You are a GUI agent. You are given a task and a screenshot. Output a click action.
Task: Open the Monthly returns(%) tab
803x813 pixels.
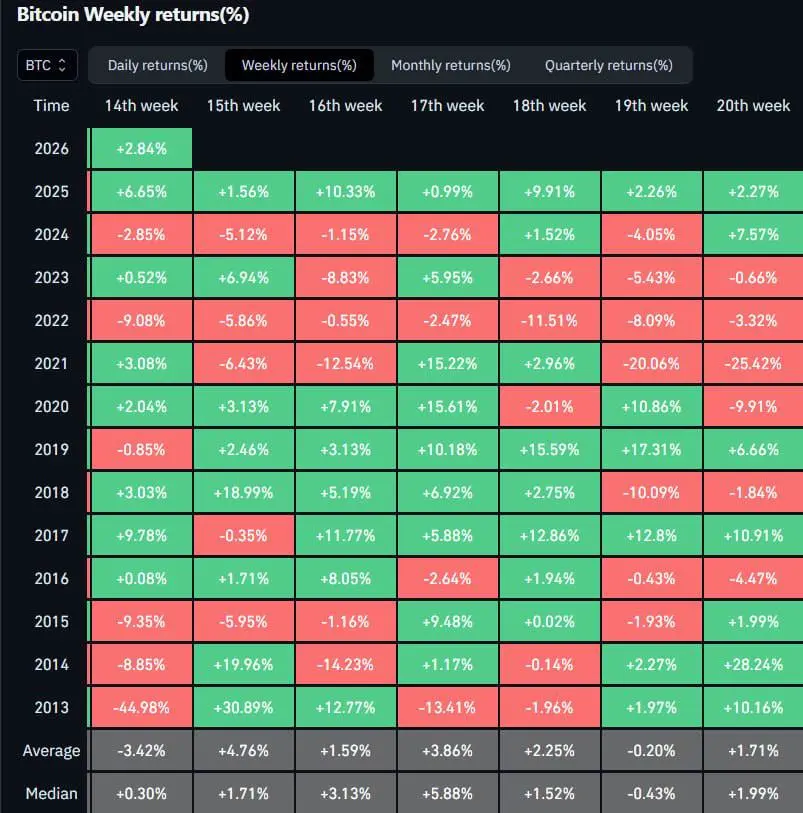451,65
